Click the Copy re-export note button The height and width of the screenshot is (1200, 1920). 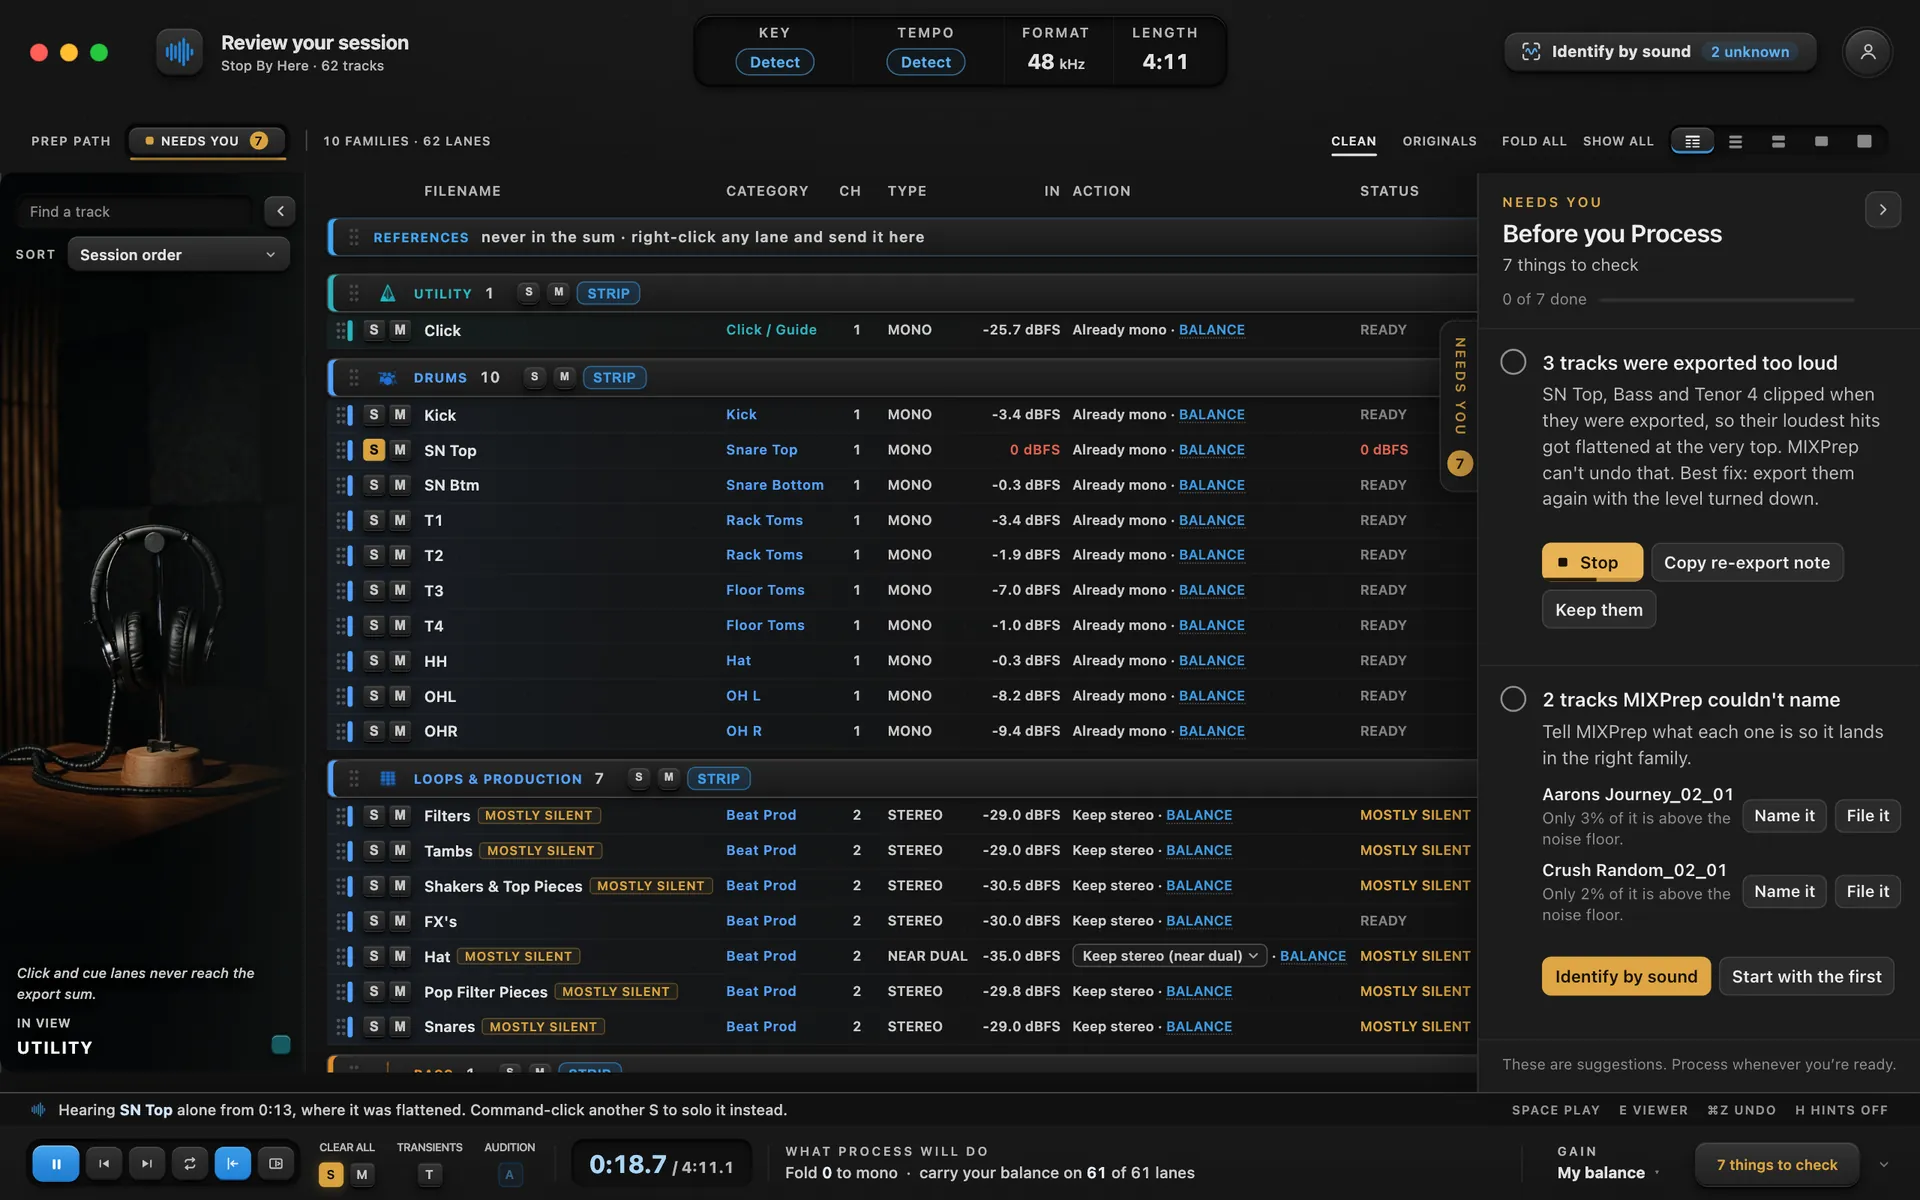pyautogui.click(x=1746, y=562)
